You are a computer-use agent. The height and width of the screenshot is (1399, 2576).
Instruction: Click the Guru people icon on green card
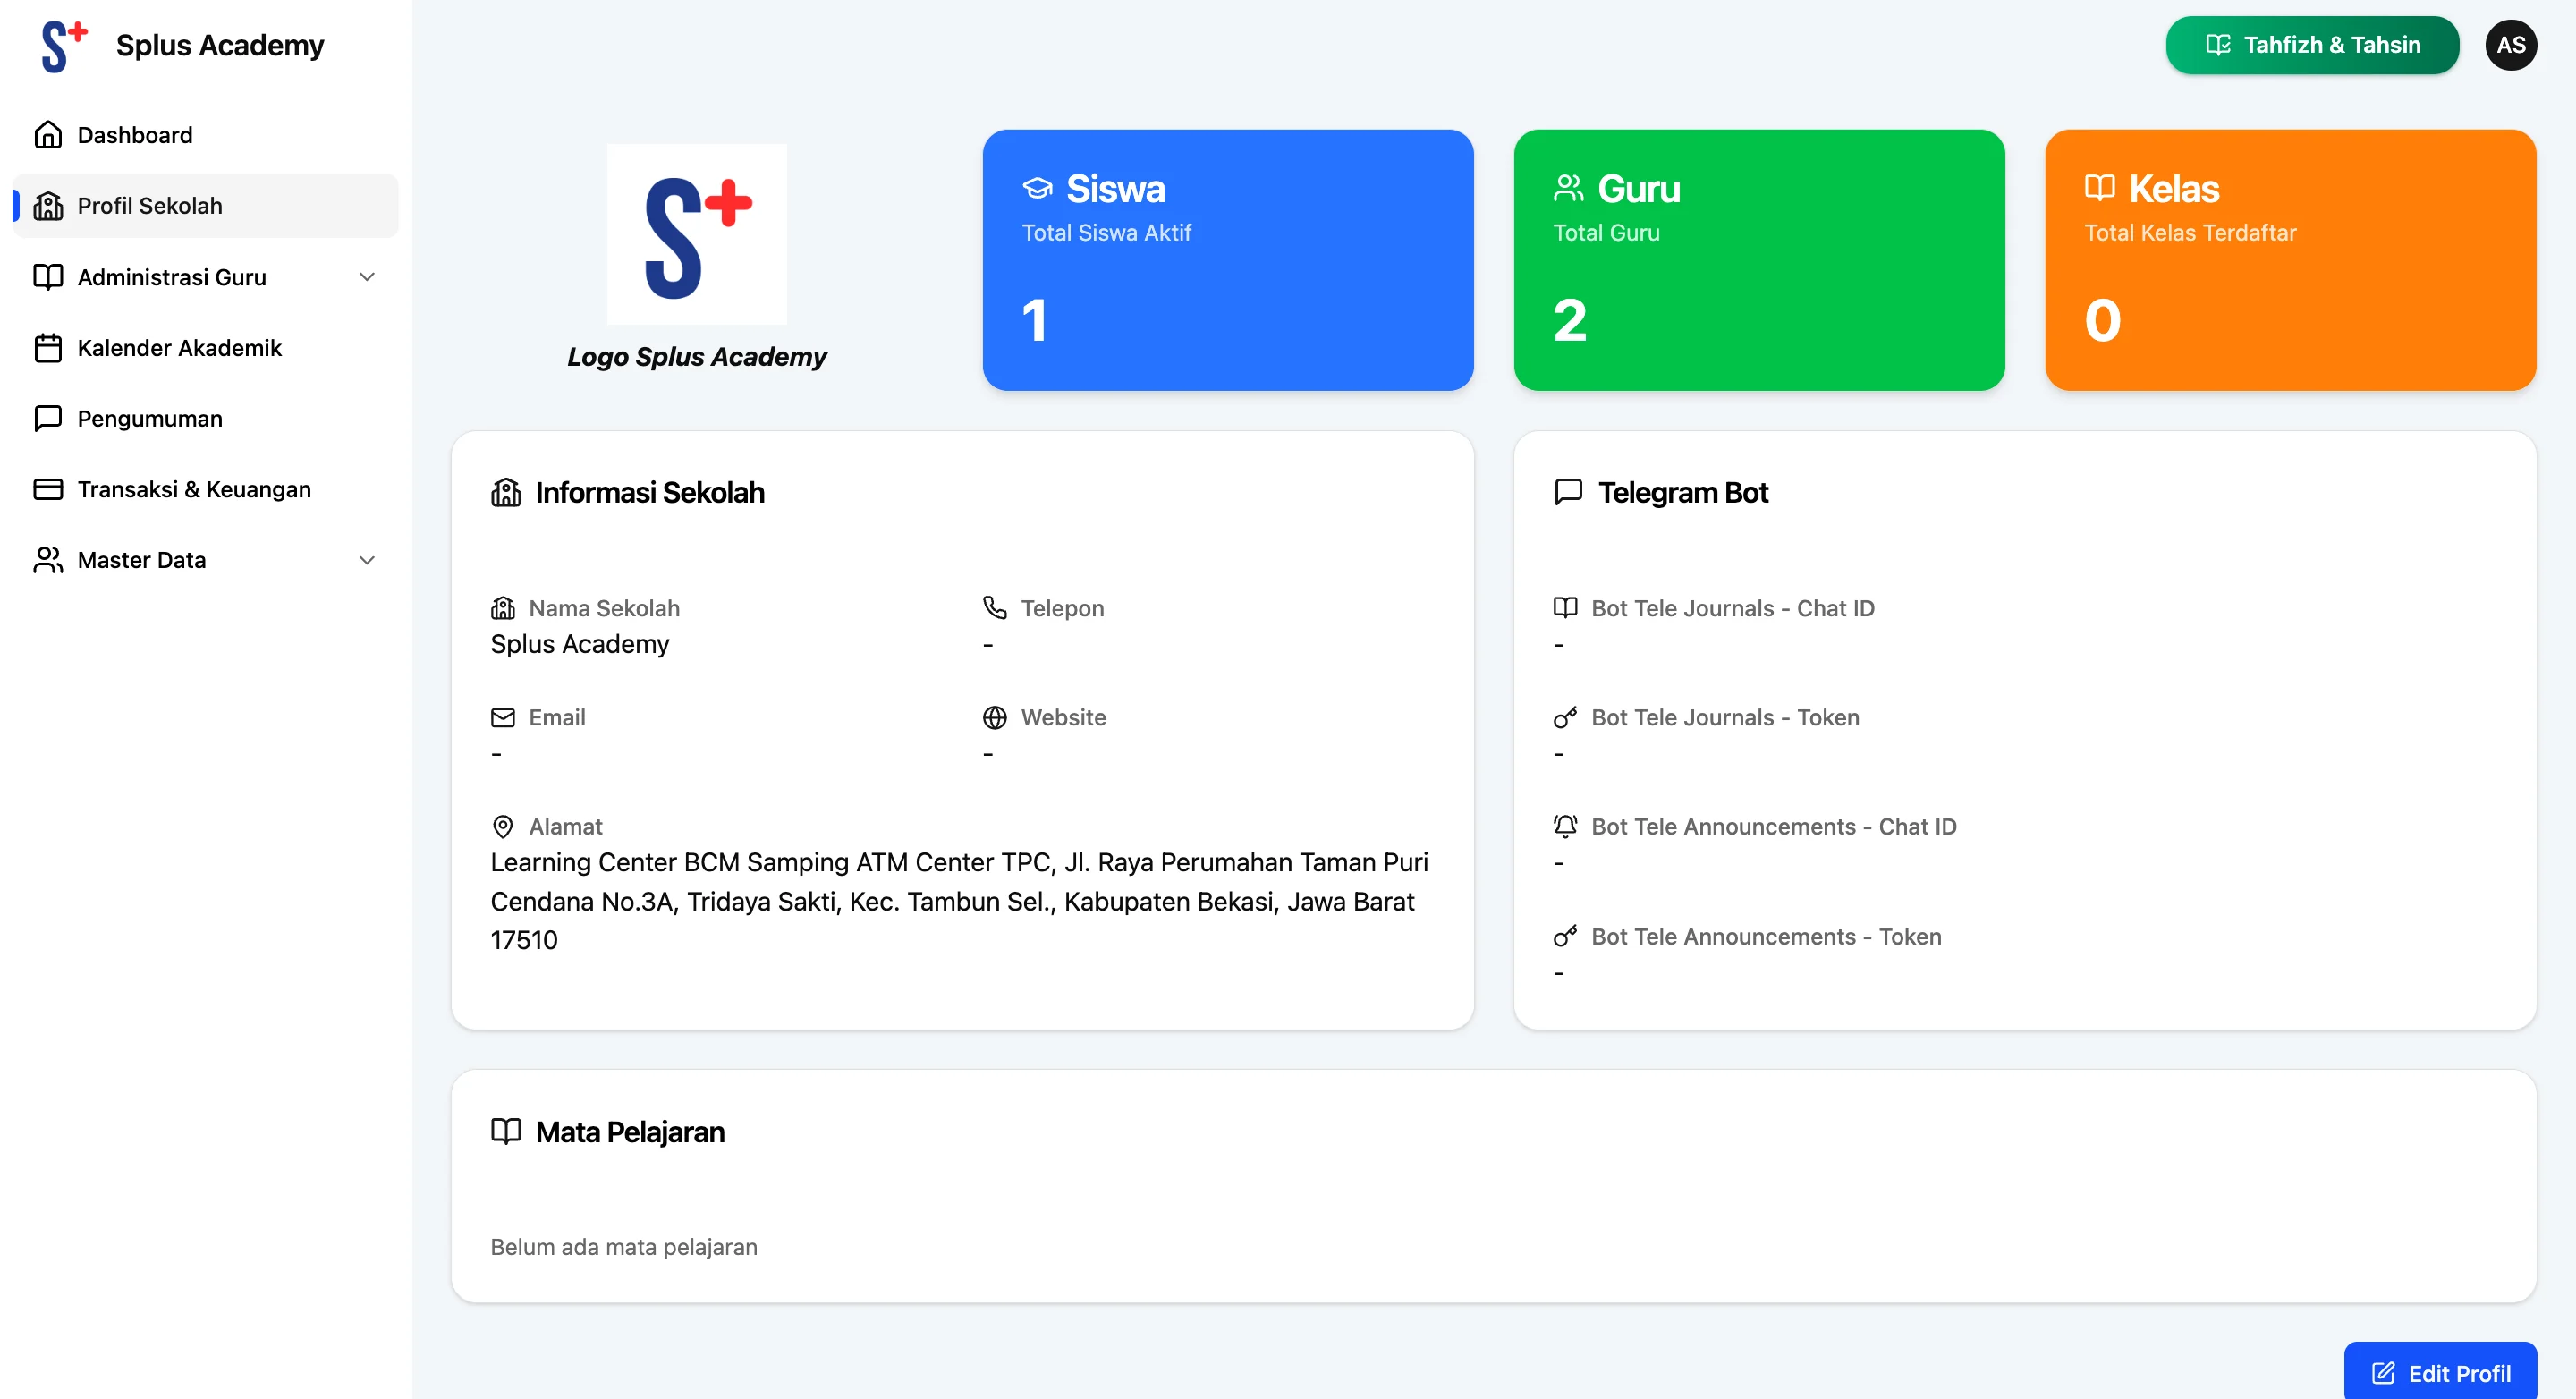click(x=1567, y=187)
